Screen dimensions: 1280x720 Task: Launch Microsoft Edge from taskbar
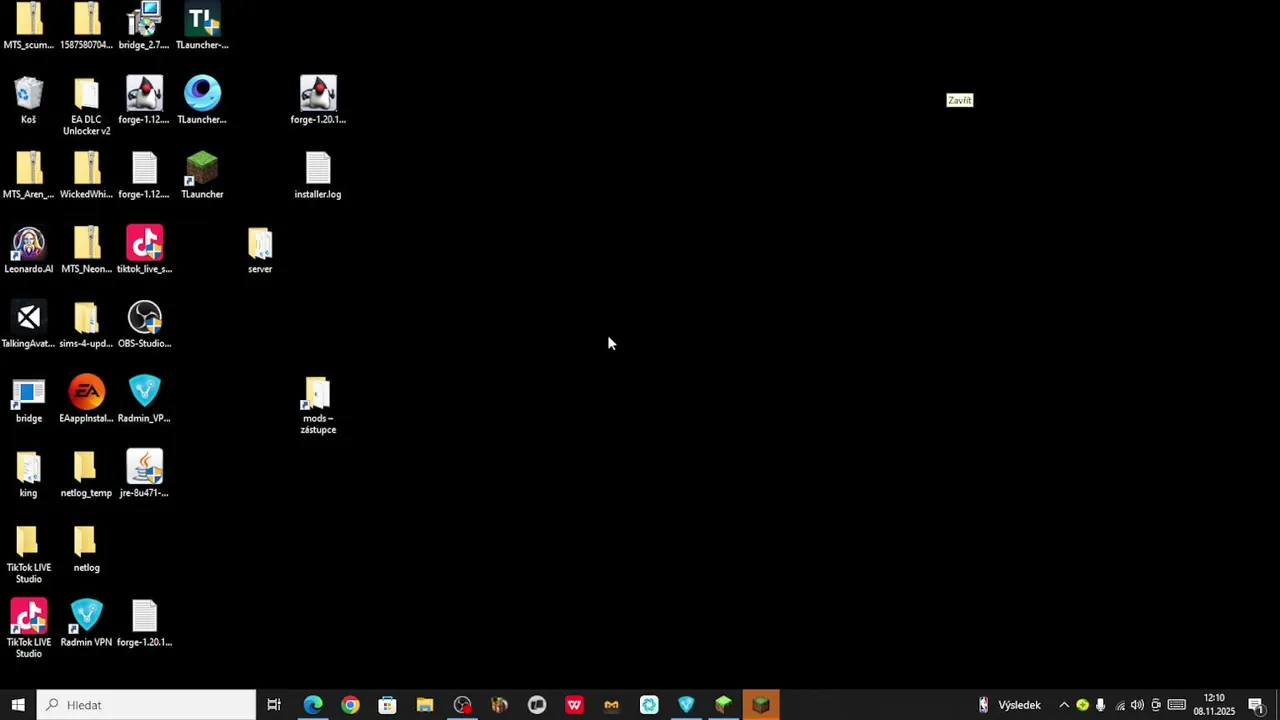tap(313, 705)
